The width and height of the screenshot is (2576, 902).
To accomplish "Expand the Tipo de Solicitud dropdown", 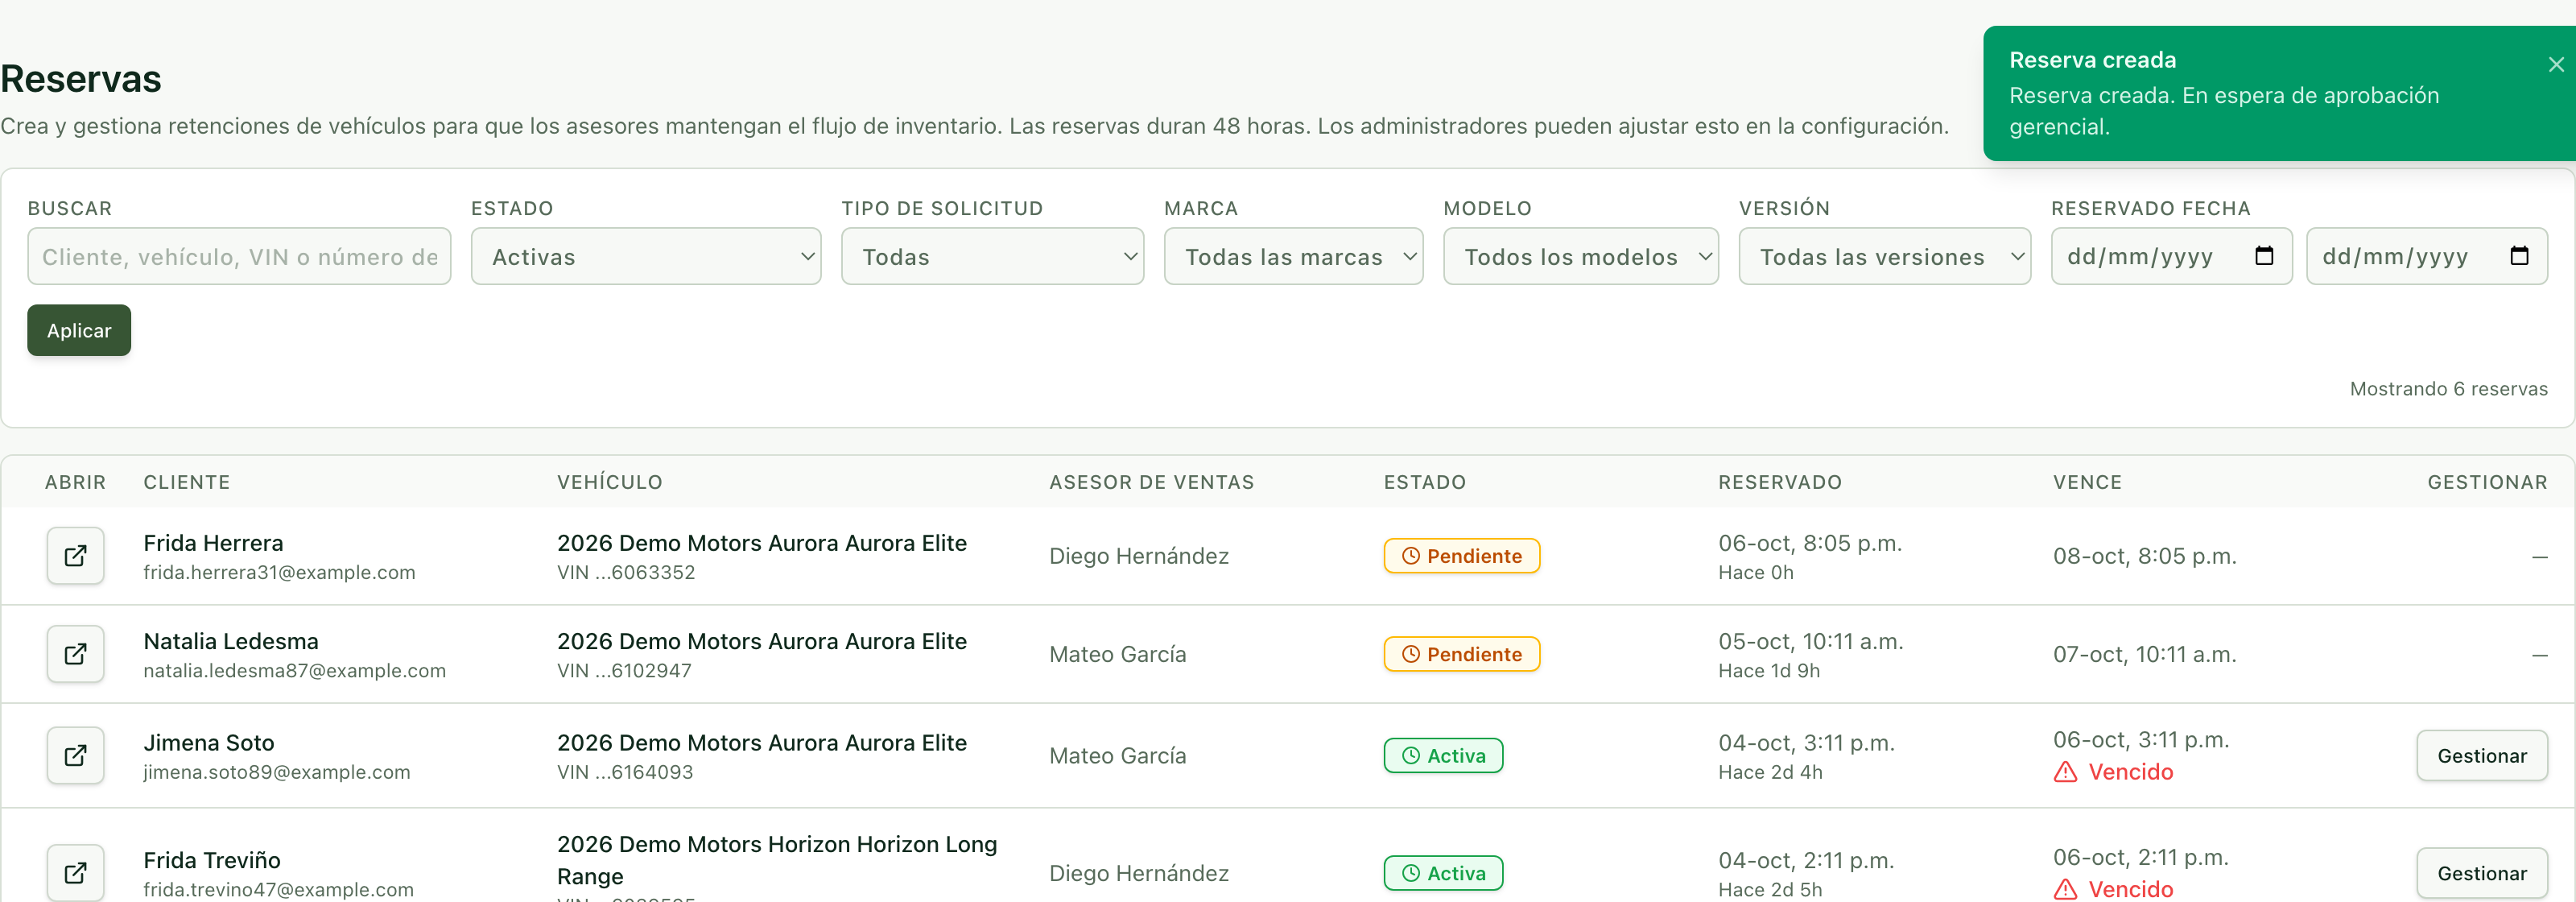I will pyautogui.click(x=992, y=256).
